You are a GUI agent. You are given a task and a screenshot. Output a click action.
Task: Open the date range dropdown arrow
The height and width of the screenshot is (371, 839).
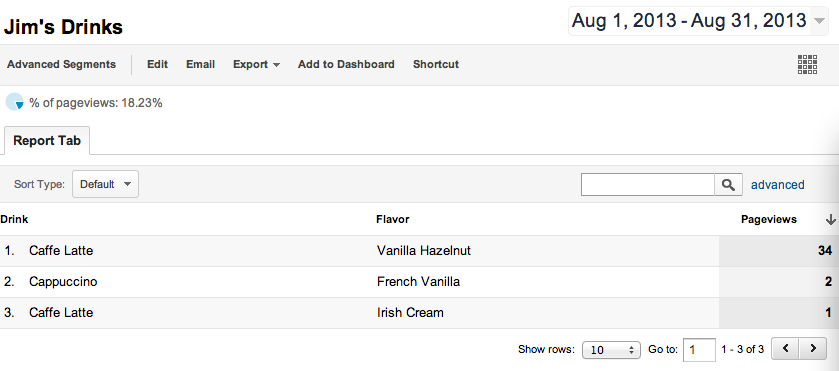click(x=819, y=22)
